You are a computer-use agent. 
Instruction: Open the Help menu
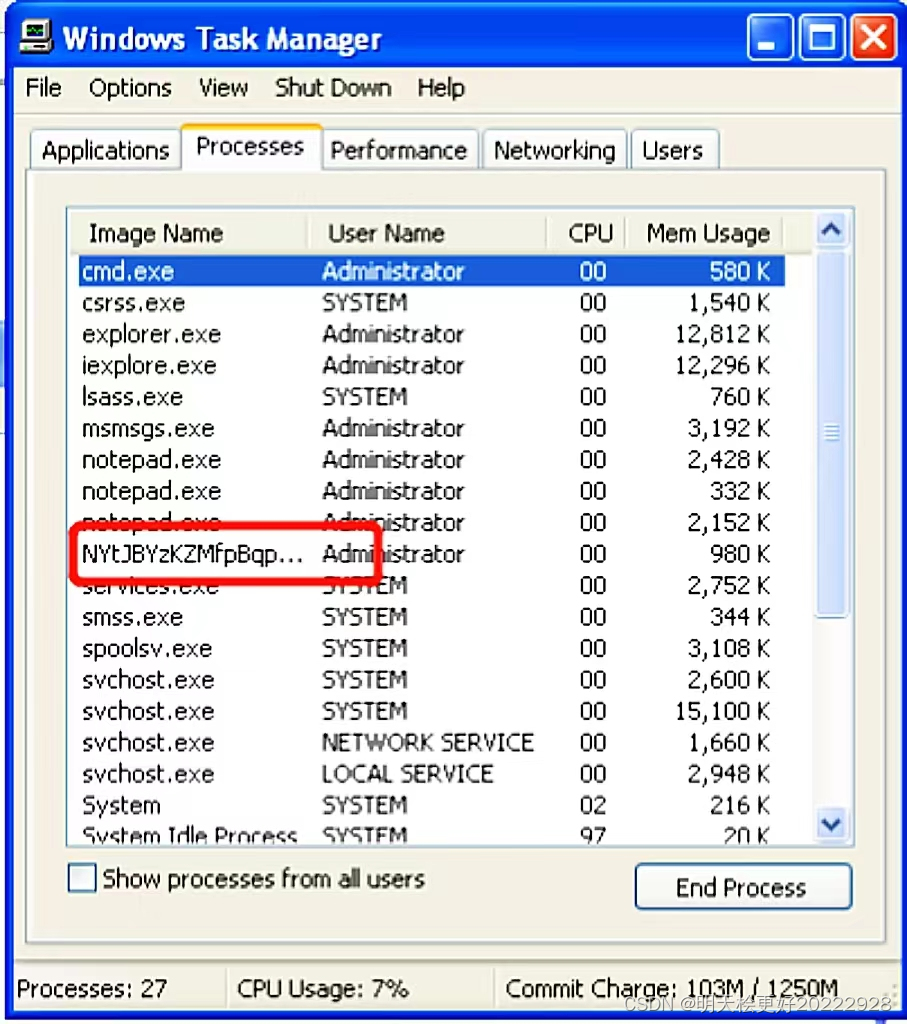click(x=441, y=88)
